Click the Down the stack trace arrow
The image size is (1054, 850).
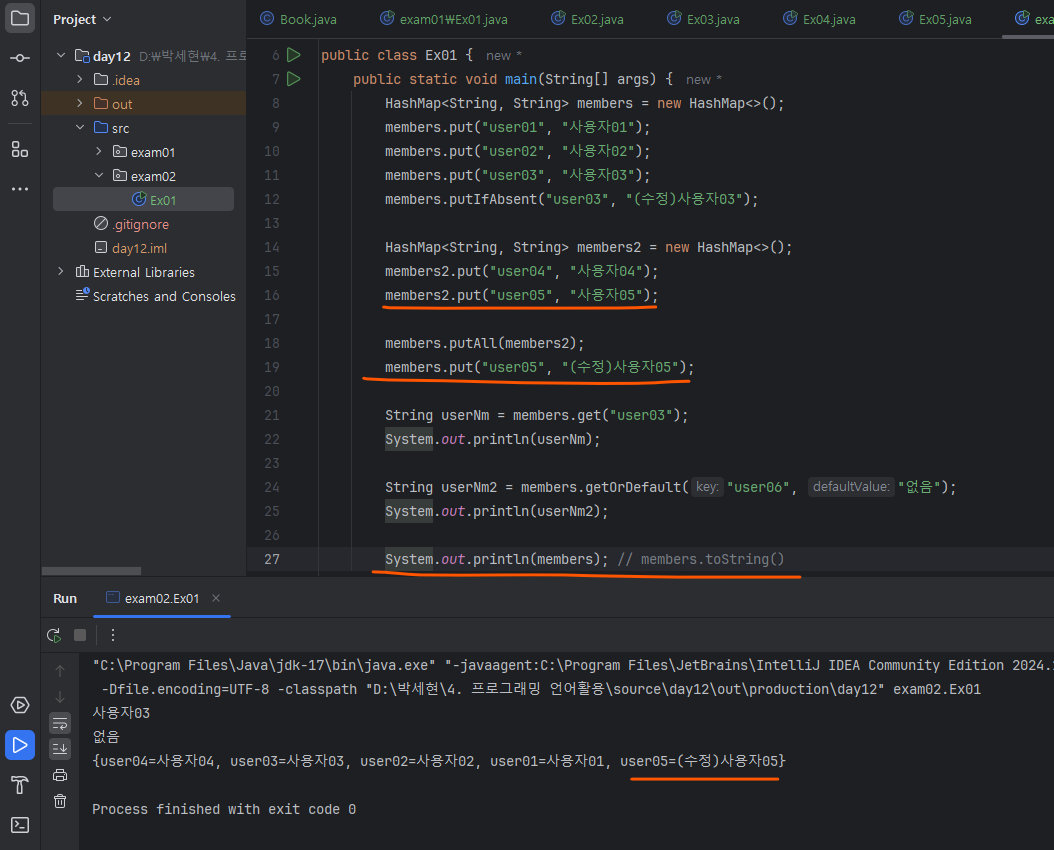[x=60, y=697]
